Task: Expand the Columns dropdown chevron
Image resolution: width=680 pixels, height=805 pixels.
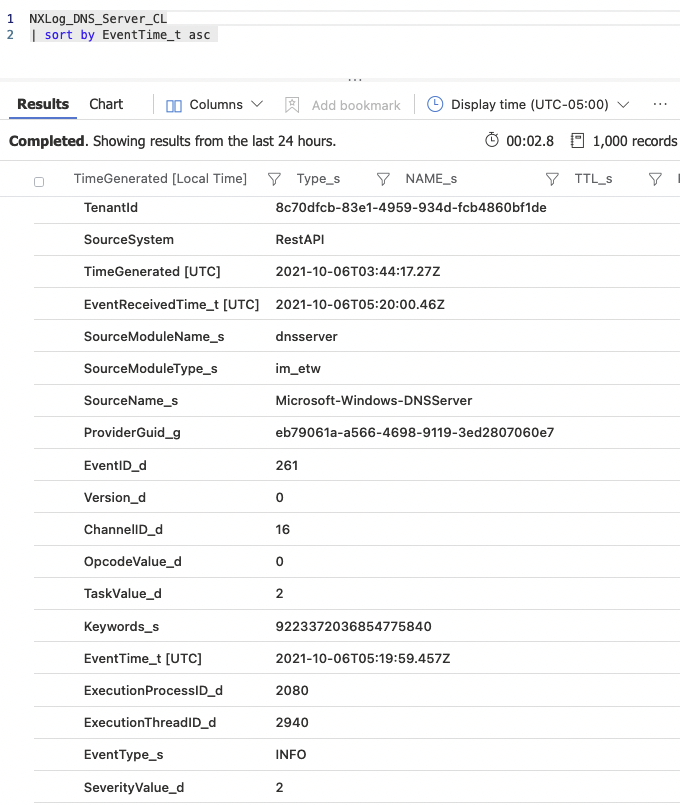Action: [257, 105]
